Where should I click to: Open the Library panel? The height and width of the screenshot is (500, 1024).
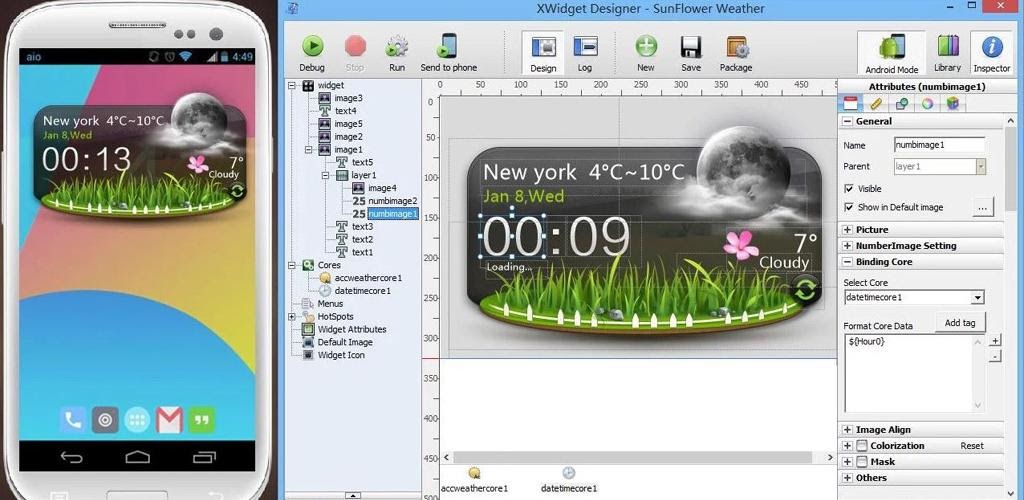pyautogui.click(x=947, y=52)
